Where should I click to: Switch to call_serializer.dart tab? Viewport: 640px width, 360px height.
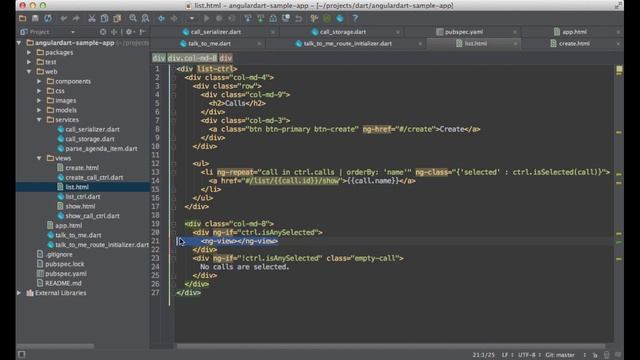(216, 32)
